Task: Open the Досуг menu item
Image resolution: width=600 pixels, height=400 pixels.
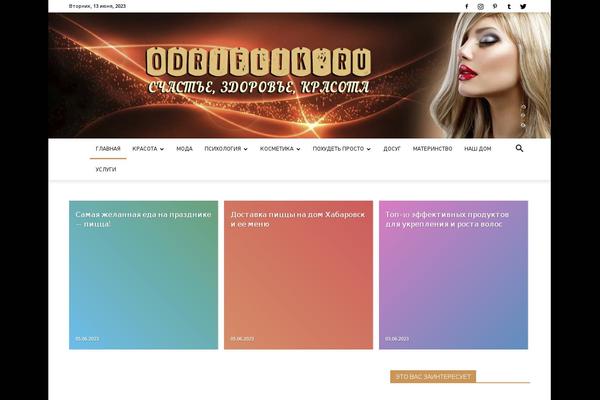Action: (x=392, y=149)
